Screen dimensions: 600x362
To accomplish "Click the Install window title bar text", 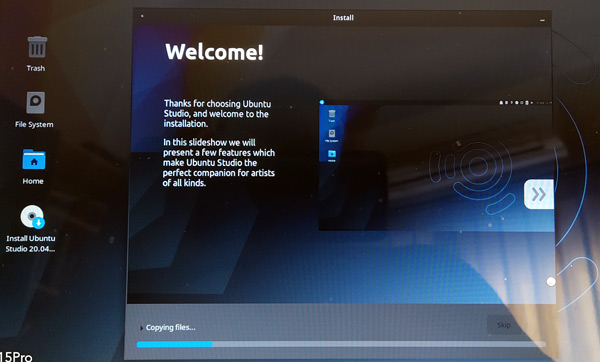I will [343, 18].
